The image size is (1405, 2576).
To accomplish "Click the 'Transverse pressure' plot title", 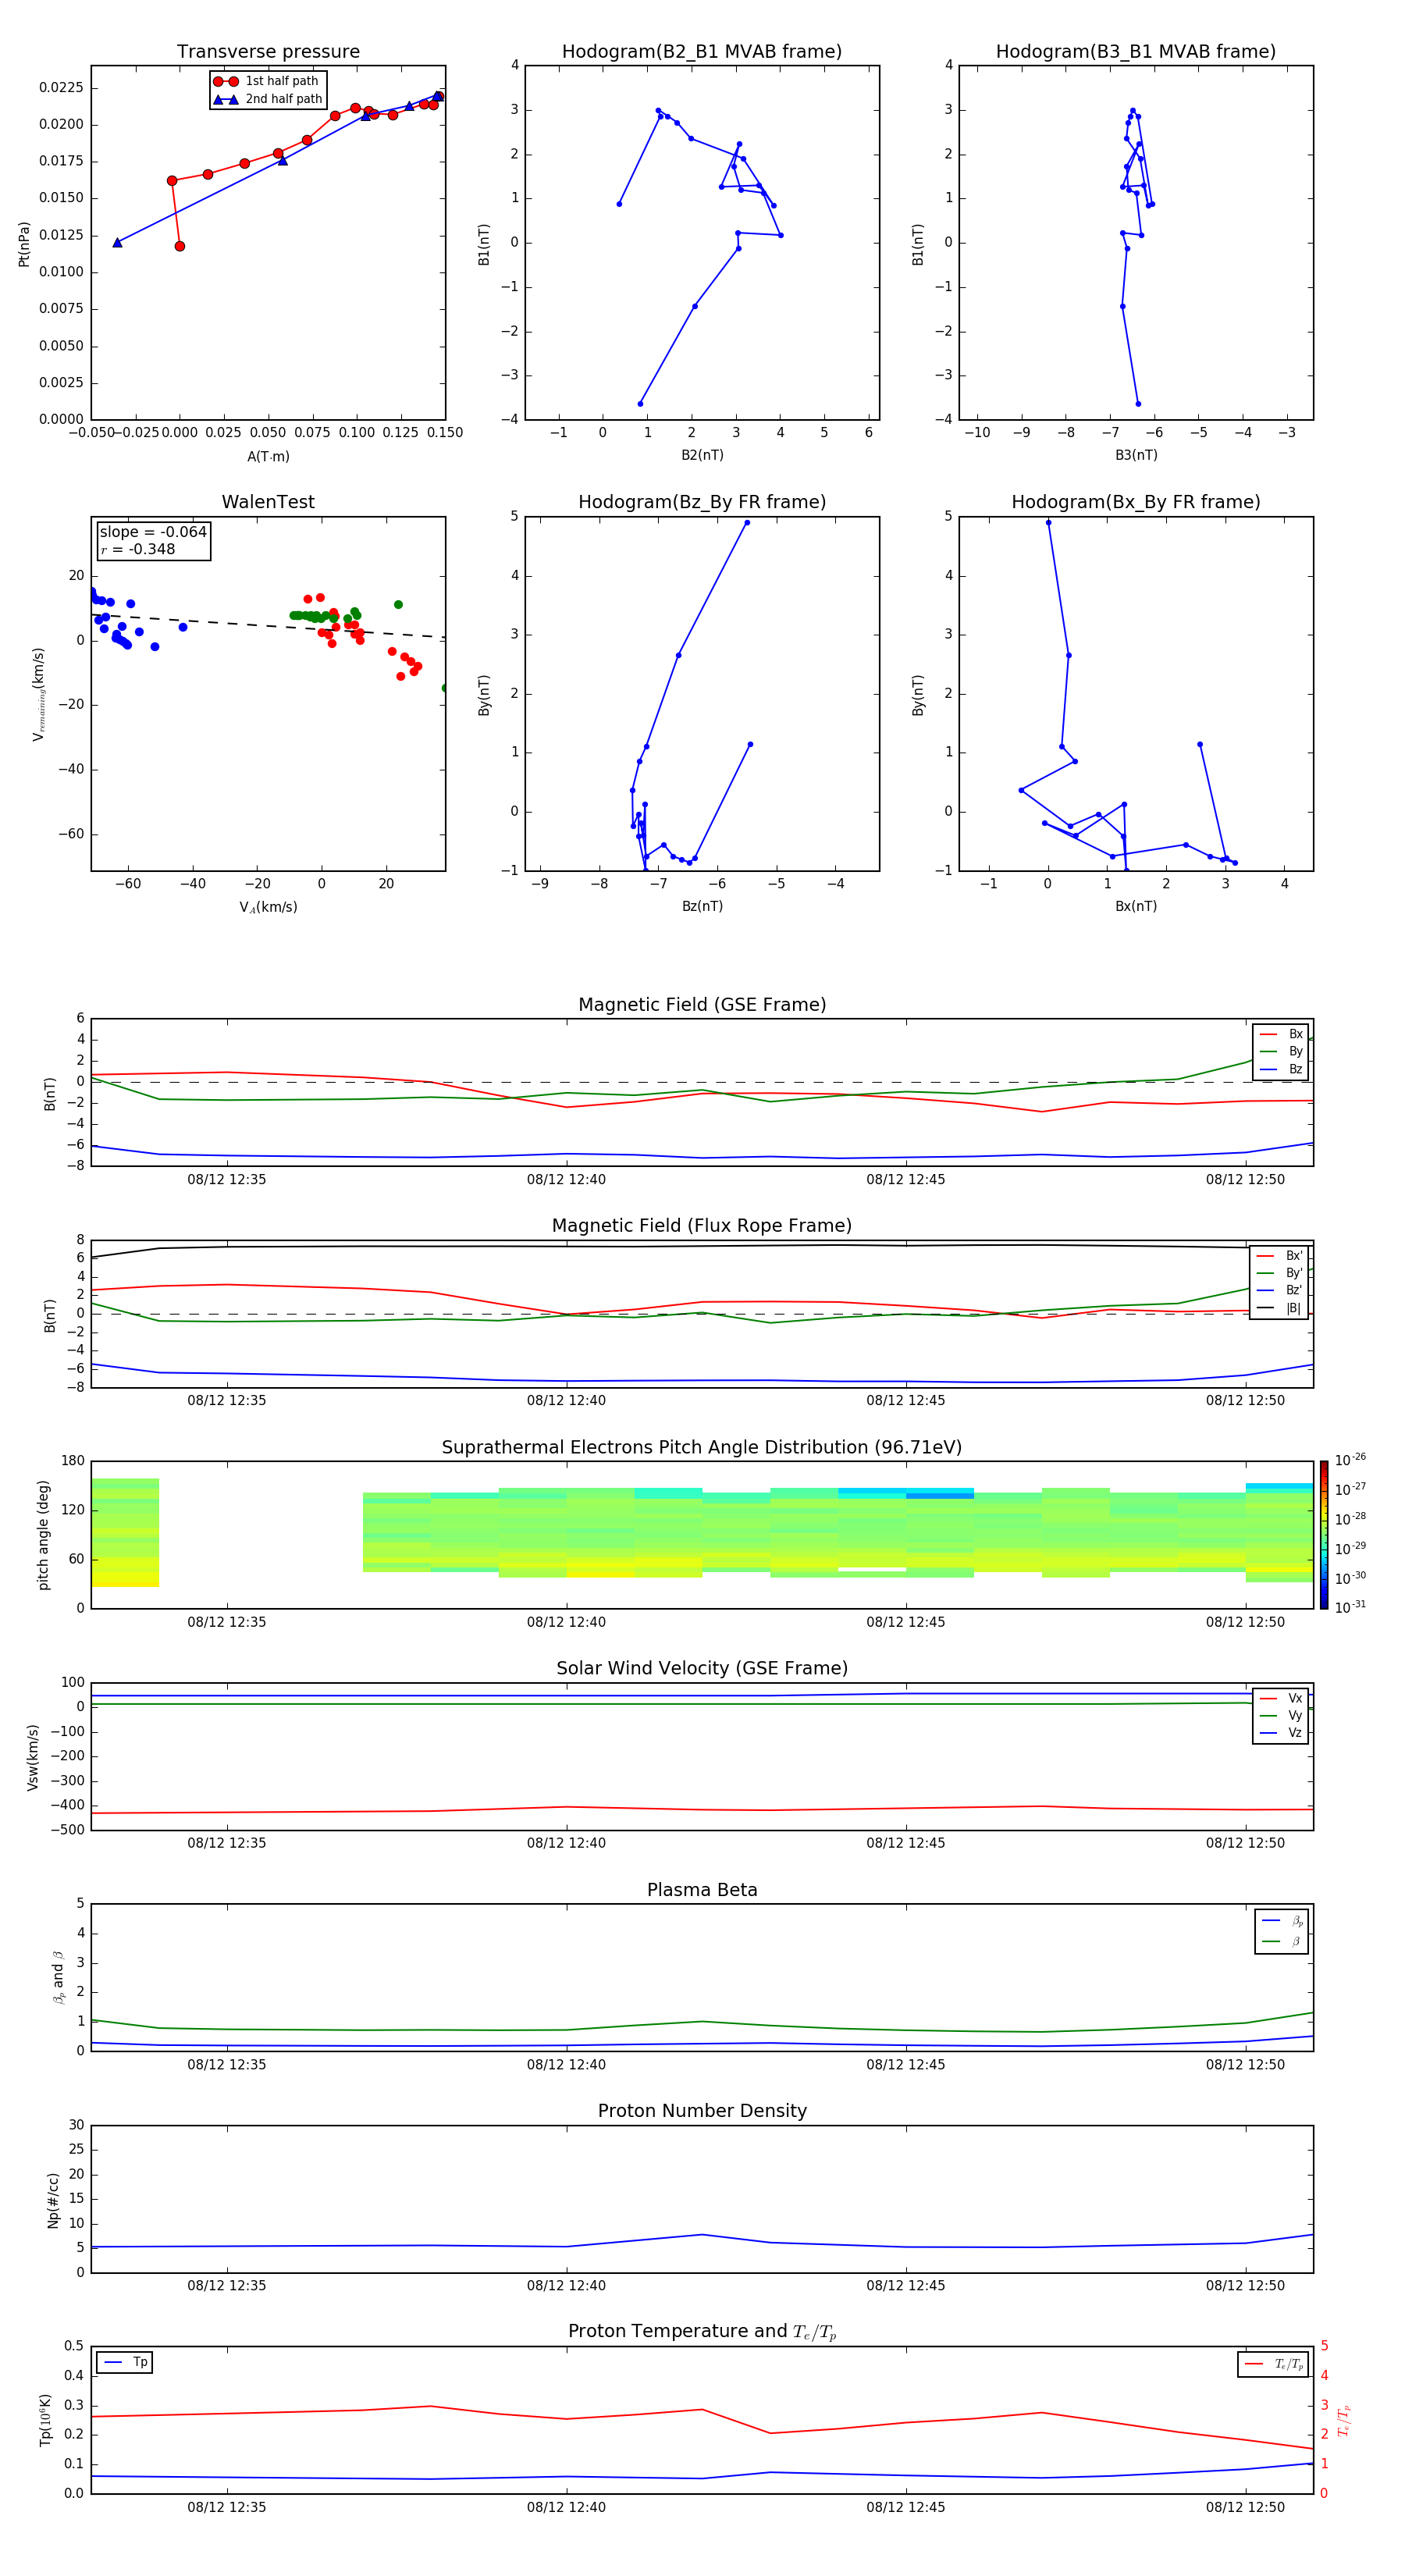I will (x=268, y=52).
